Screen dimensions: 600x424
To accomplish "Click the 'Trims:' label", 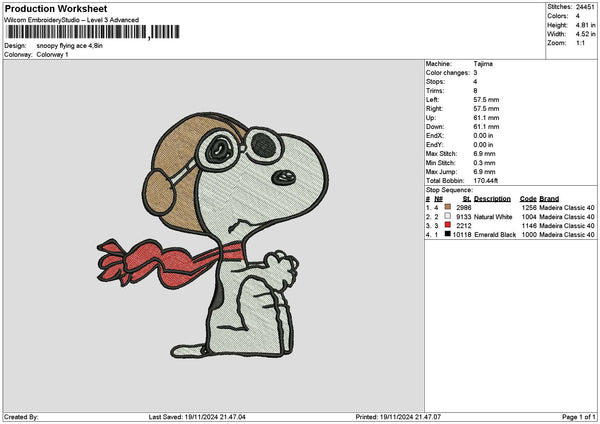I will pos(435,91).
